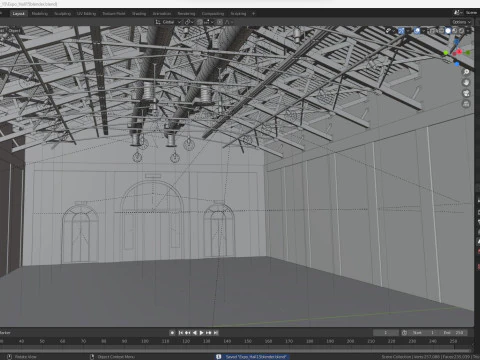This screenshot has height=360, width=480.
Task: Open the Global transform orientation dropdown
Action: (x=168, y=22)
